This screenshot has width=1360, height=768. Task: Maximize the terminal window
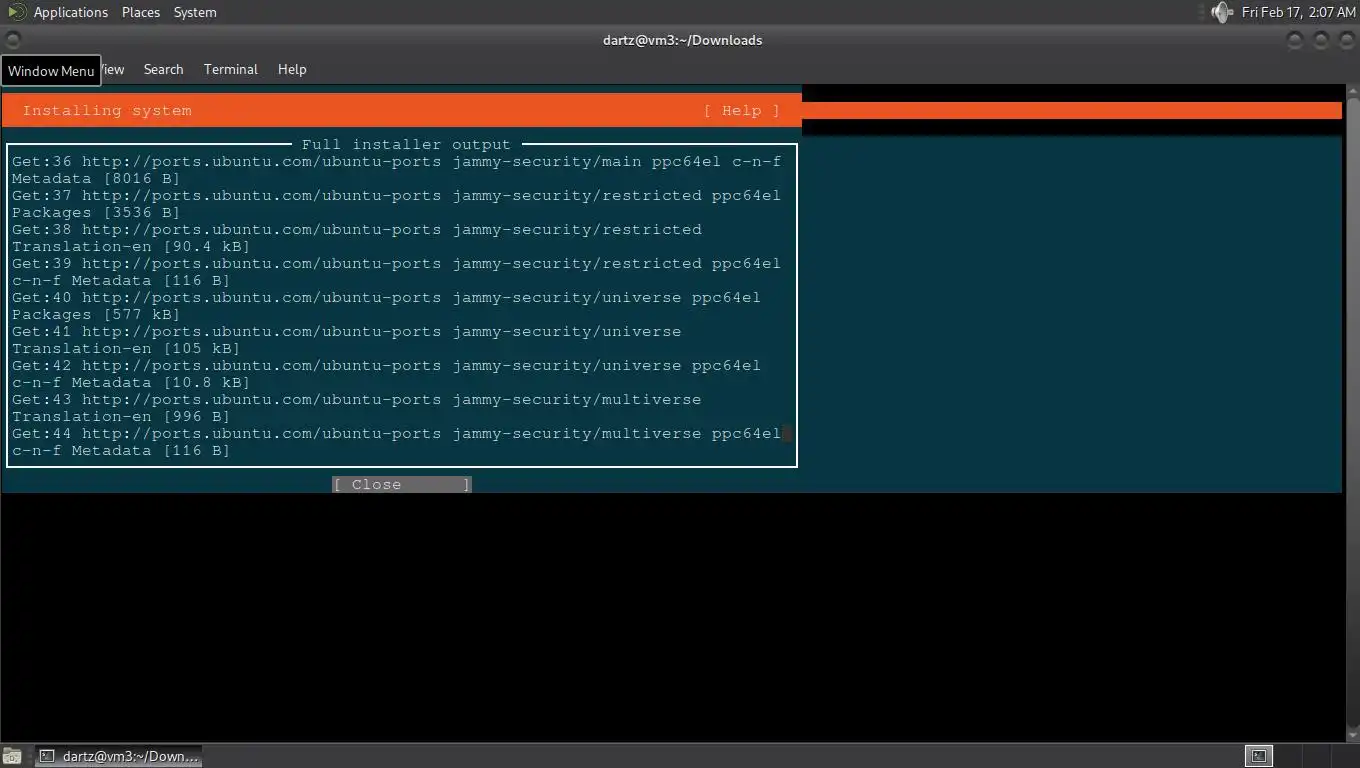point(1321,40)
